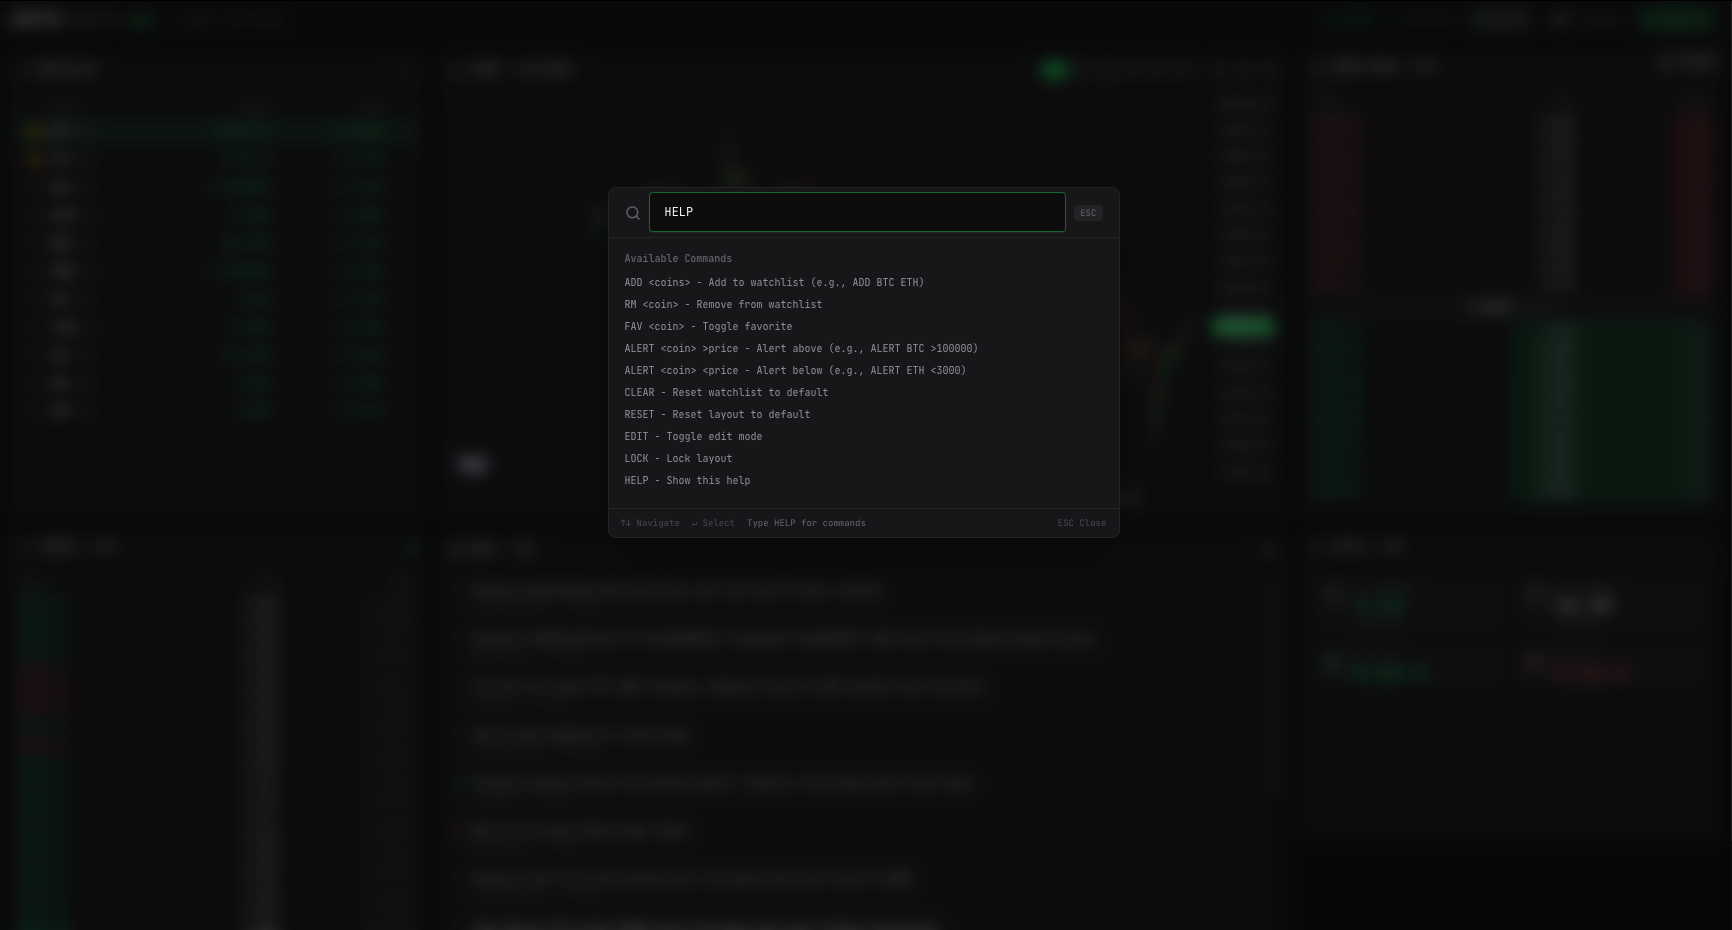Screen dimensions: 1732x930
Task: Click the panel options icon on the feed panel header
Action: point(1264,550)
